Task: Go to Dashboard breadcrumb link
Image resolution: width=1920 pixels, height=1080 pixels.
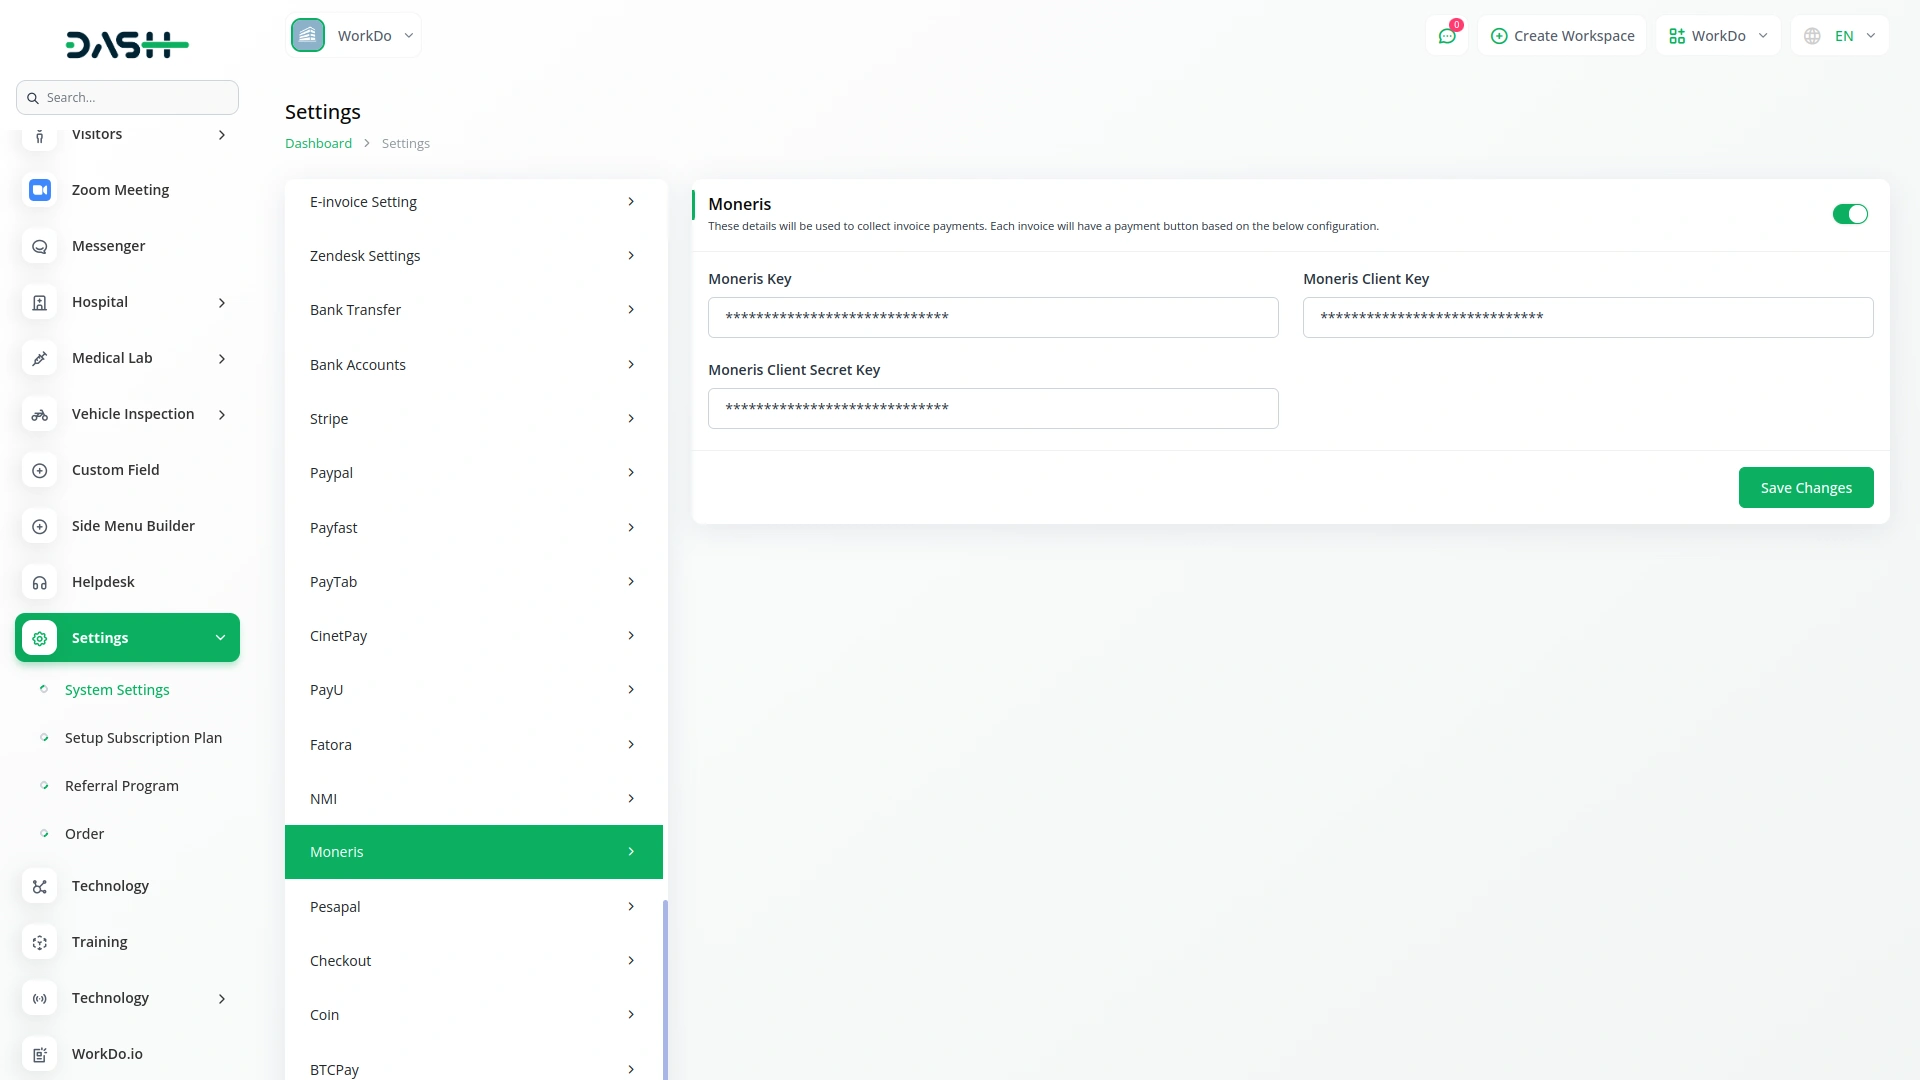Action: tap(318, 143)
